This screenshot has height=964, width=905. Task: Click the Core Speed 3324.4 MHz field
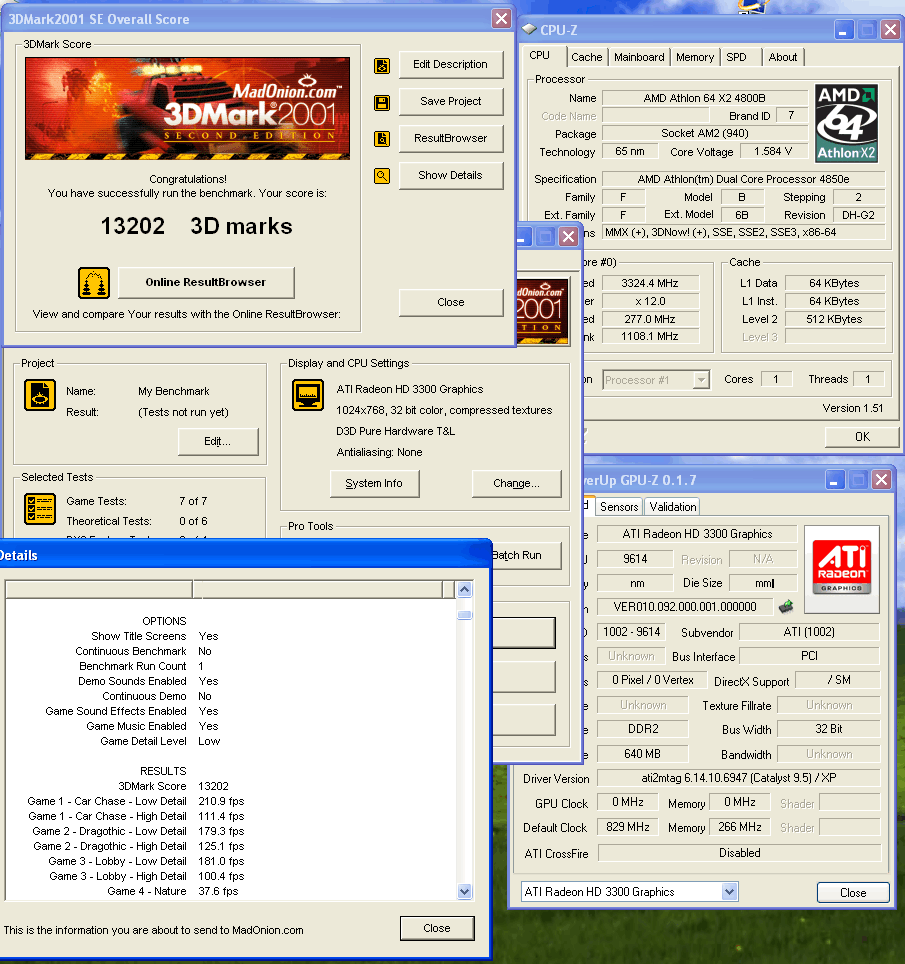pos(650,283)
